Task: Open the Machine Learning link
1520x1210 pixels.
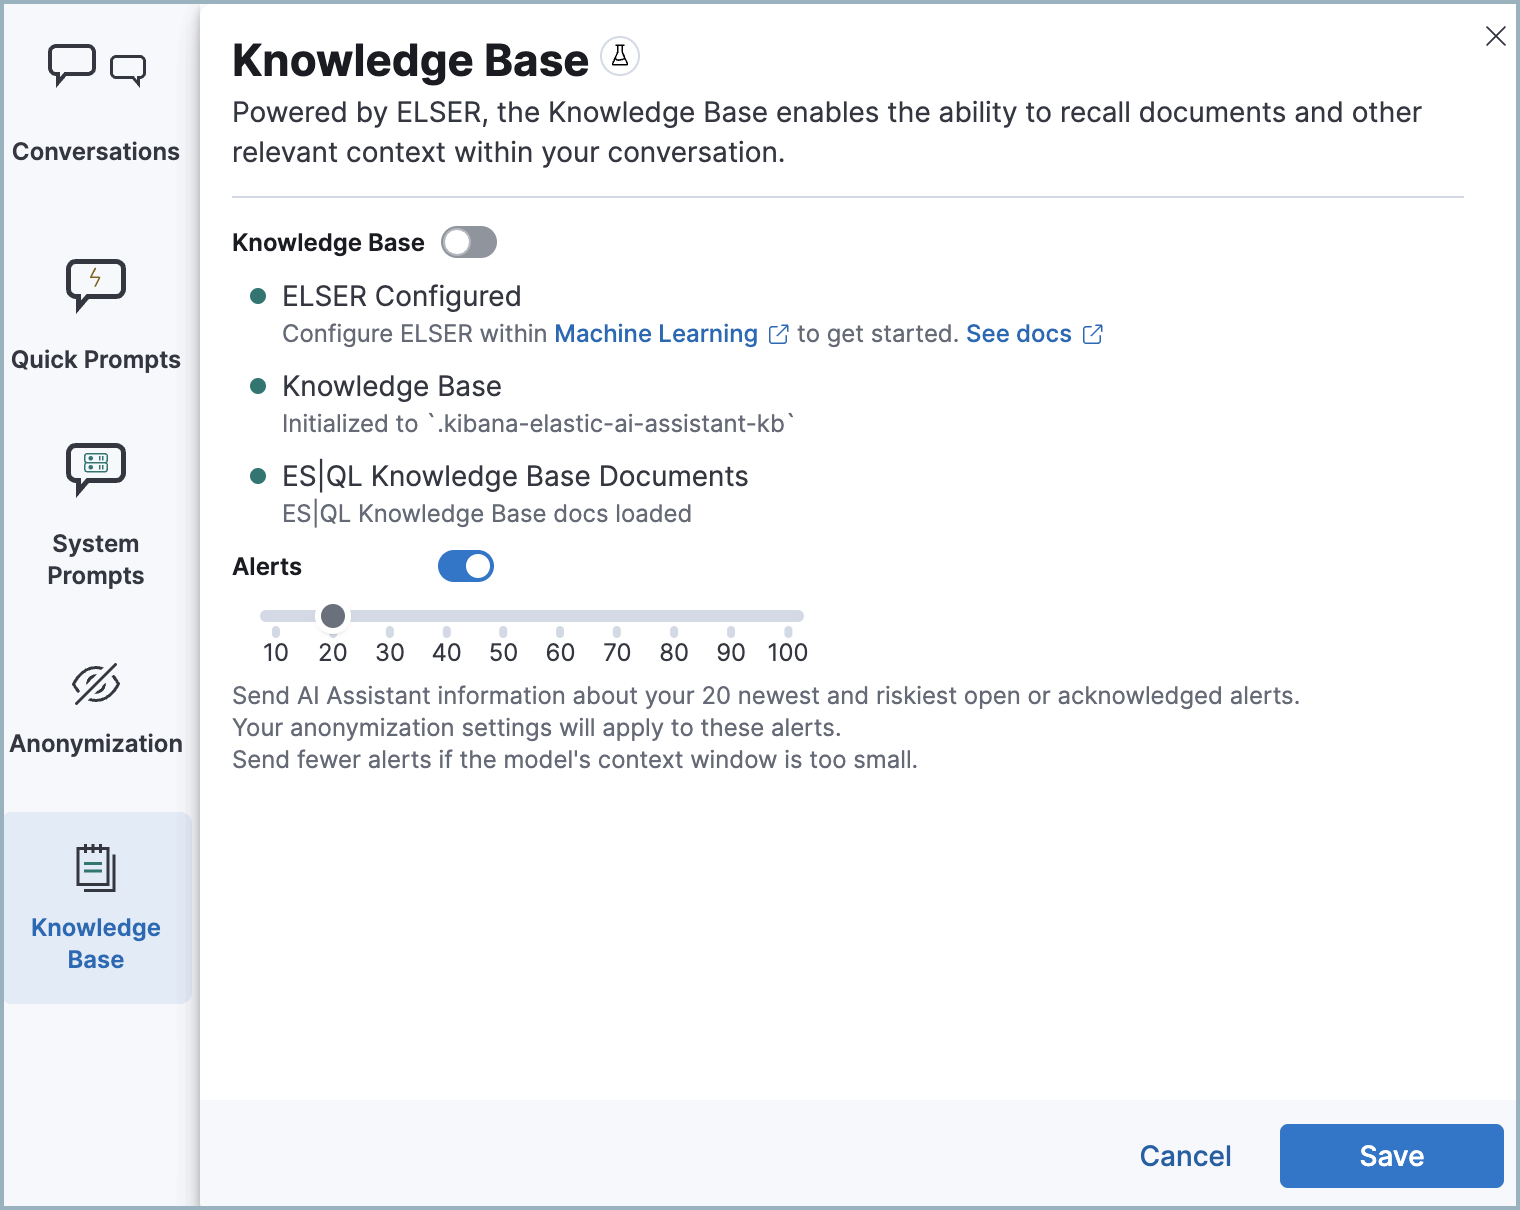Action: point(655,333)
